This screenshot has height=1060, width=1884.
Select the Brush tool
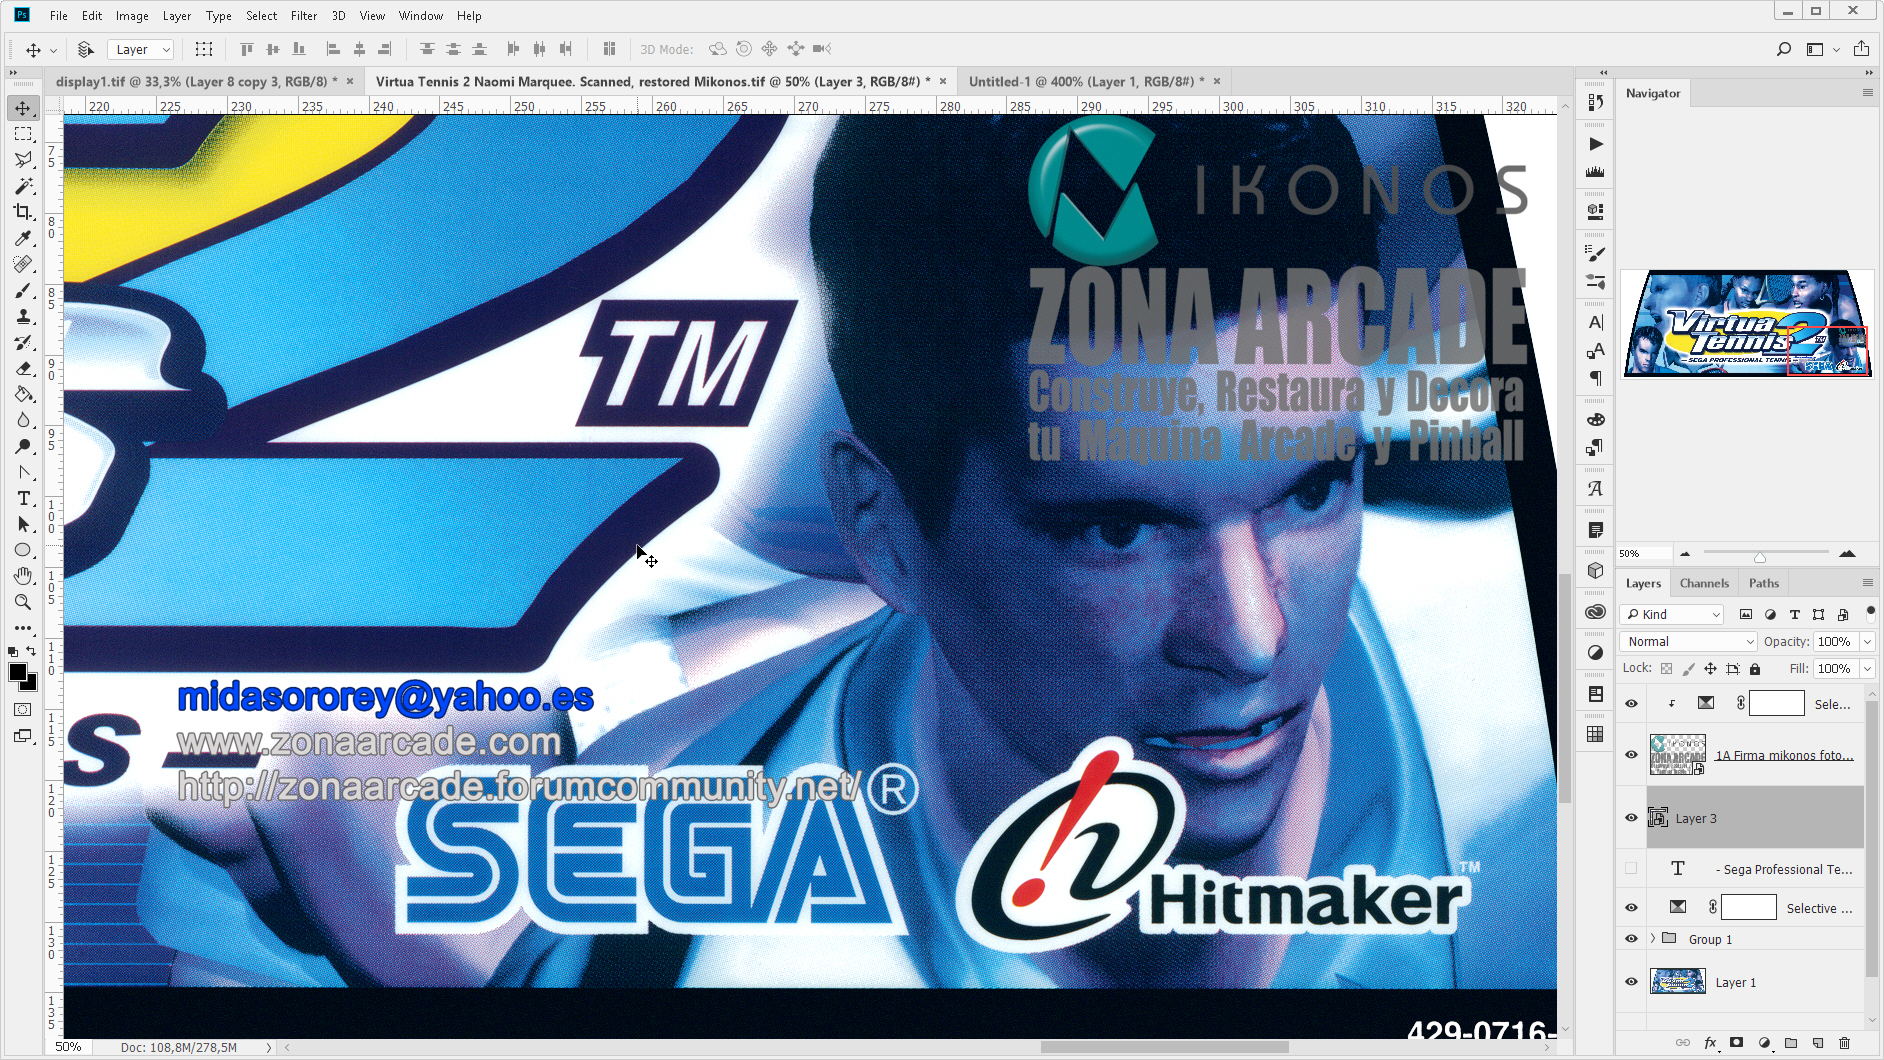click(x=23, y=291)
